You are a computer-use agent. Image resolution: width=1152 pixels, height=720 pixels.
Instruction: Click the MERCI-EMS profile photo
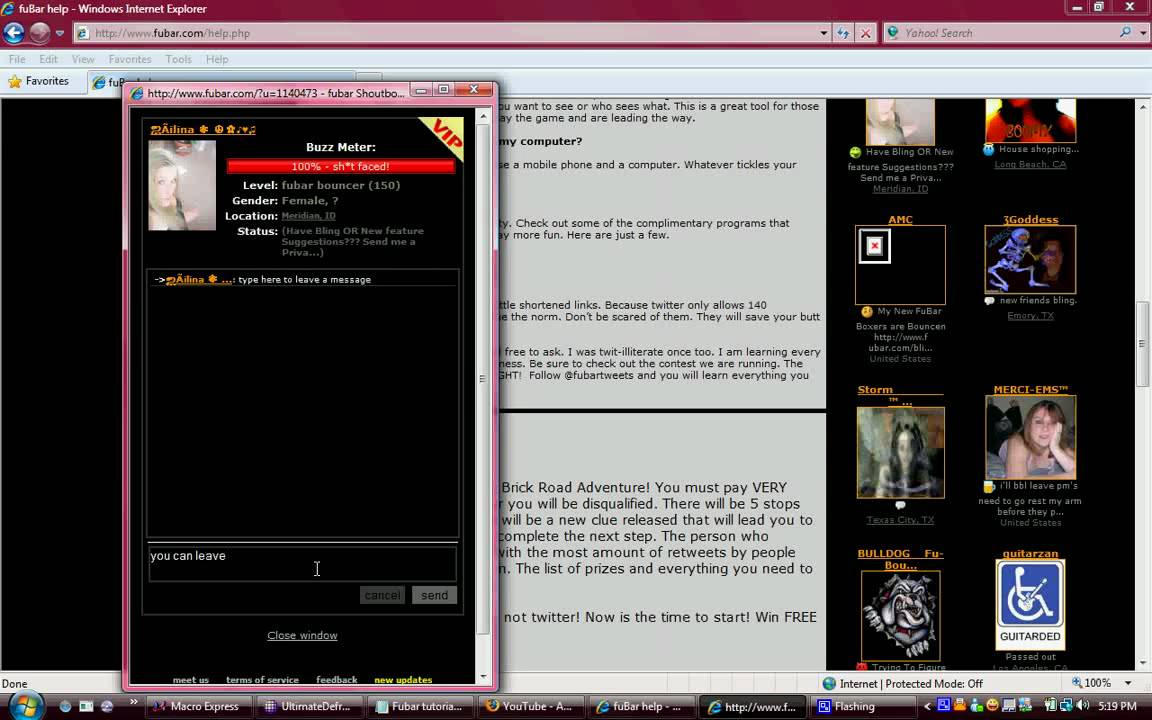pos(1030,438)
